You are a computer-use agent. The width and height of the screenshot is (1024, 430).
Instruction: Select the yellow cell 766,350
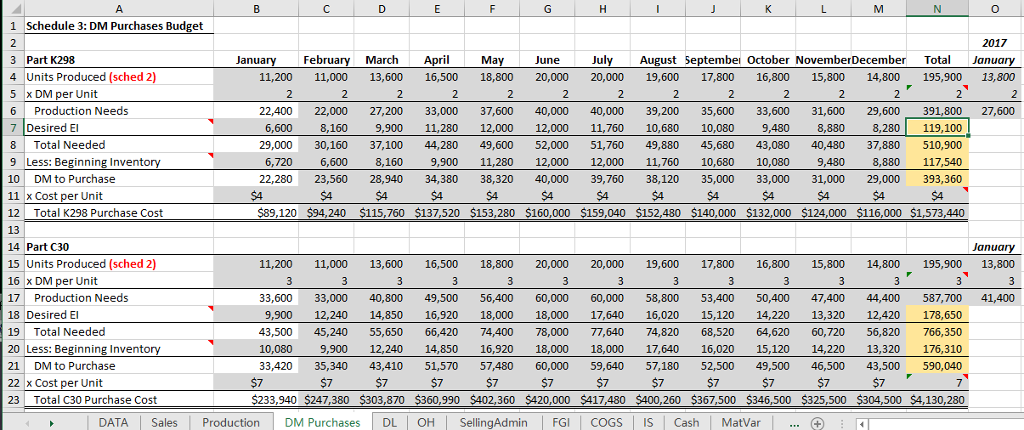(x=936, y=332)
